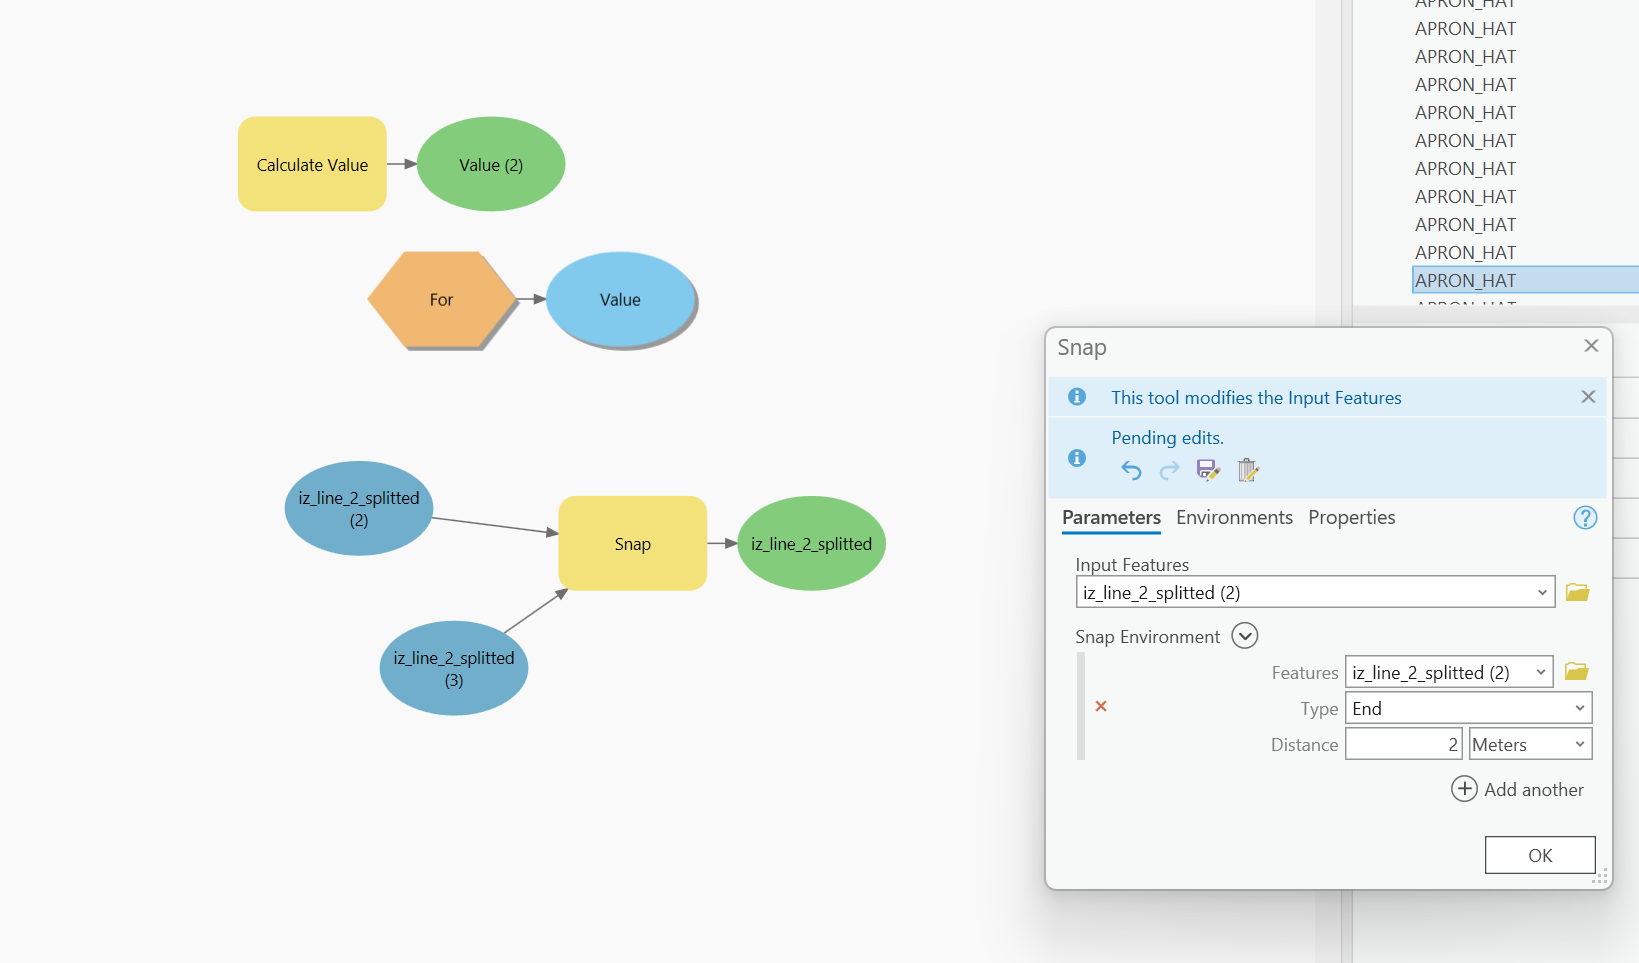Save pending edits with the floppy disk icon
The height and width of the screenshot is (963, 1639).
(x=1207, y=469)
